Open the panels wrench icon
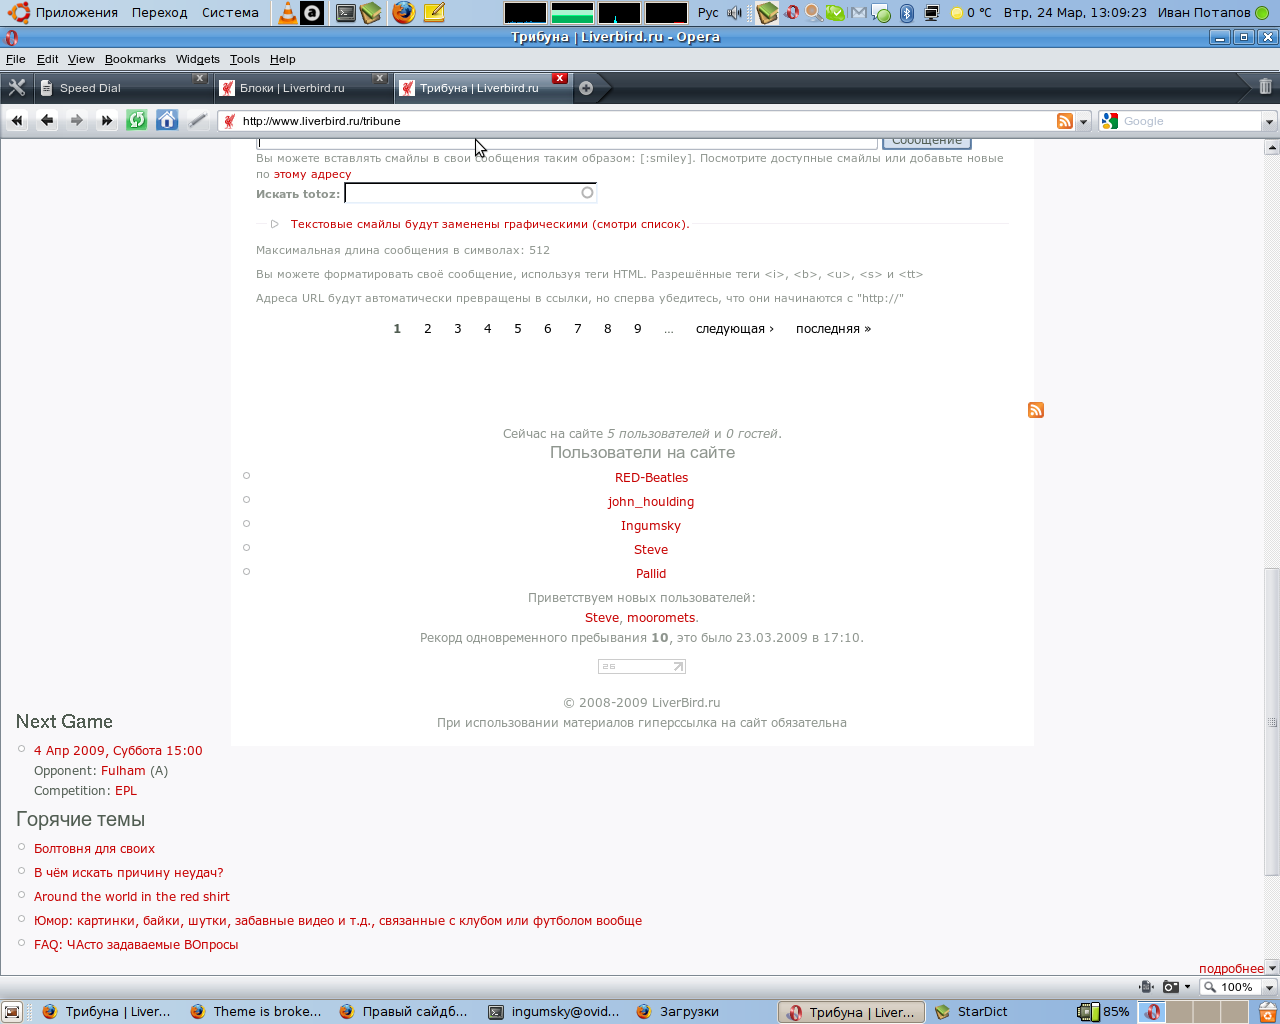The image size is (1280, 1024). click(x=17, y=88)
